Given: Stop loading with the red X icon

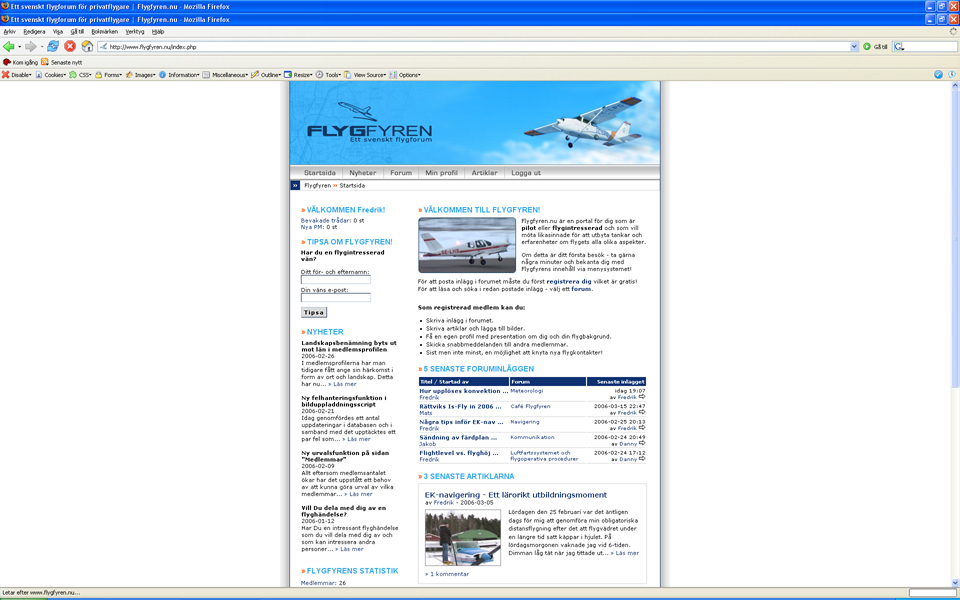Looking at the screenshot, I should [70, 47].
